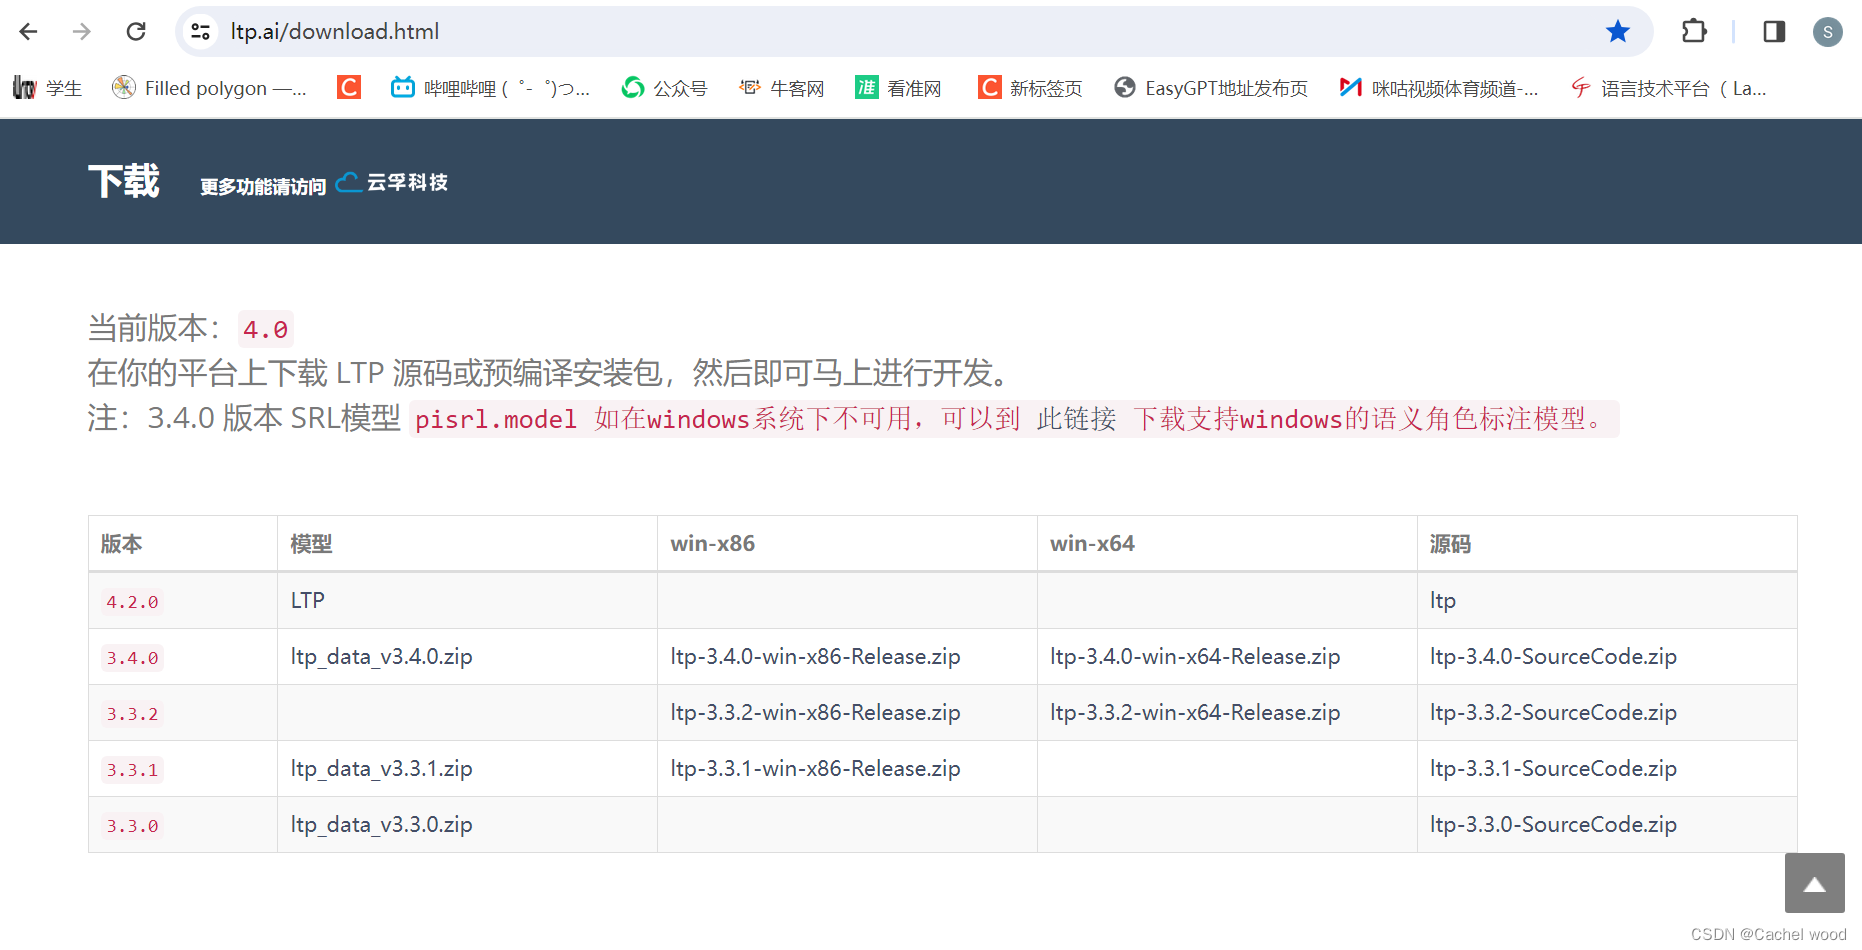This screenshot has width=1862, height=950.
Task: Open site permissions icon in address bar
Action: click(x=199, y=31)
